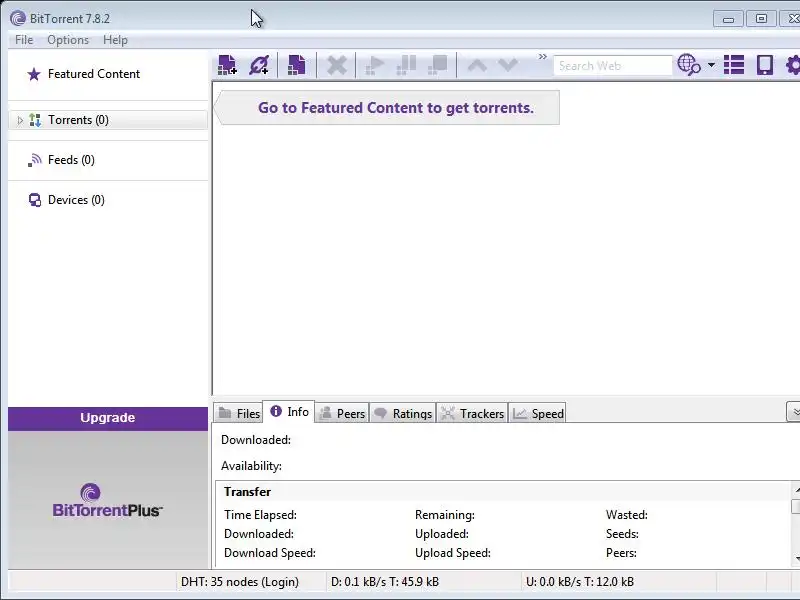Expand the Torrents (0) tree node
The image size is (800, 600).
click(x=20, y=120)
